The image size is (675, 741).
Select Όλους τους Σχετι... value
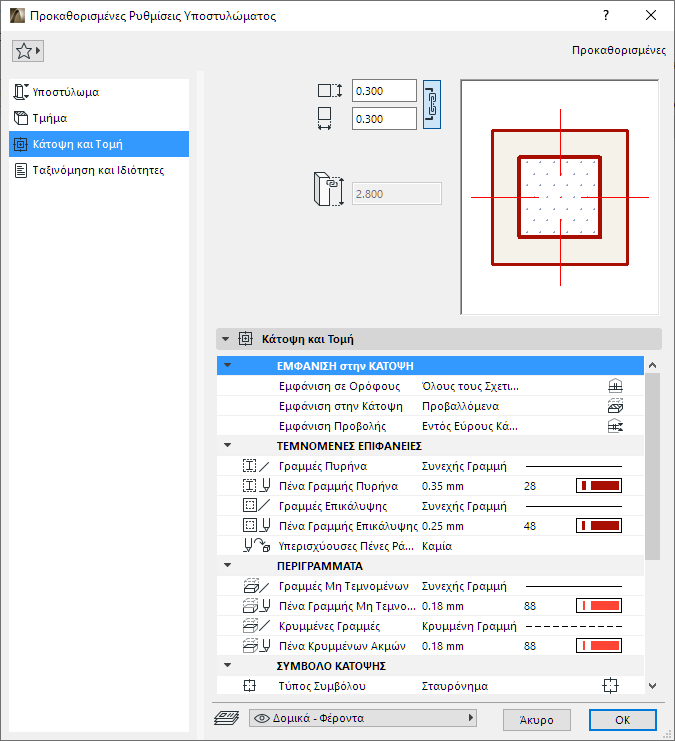[x=470, y=386]
